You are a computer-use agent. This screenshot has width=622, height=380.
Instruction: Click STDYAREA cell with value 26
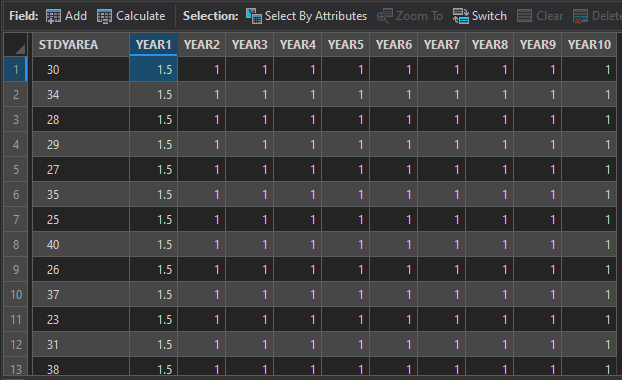click(x=81, y=269)
